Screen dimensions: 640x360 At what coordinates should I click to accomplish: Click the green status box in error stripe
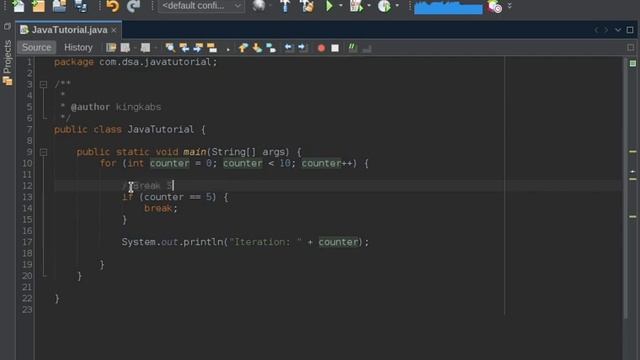633,63
